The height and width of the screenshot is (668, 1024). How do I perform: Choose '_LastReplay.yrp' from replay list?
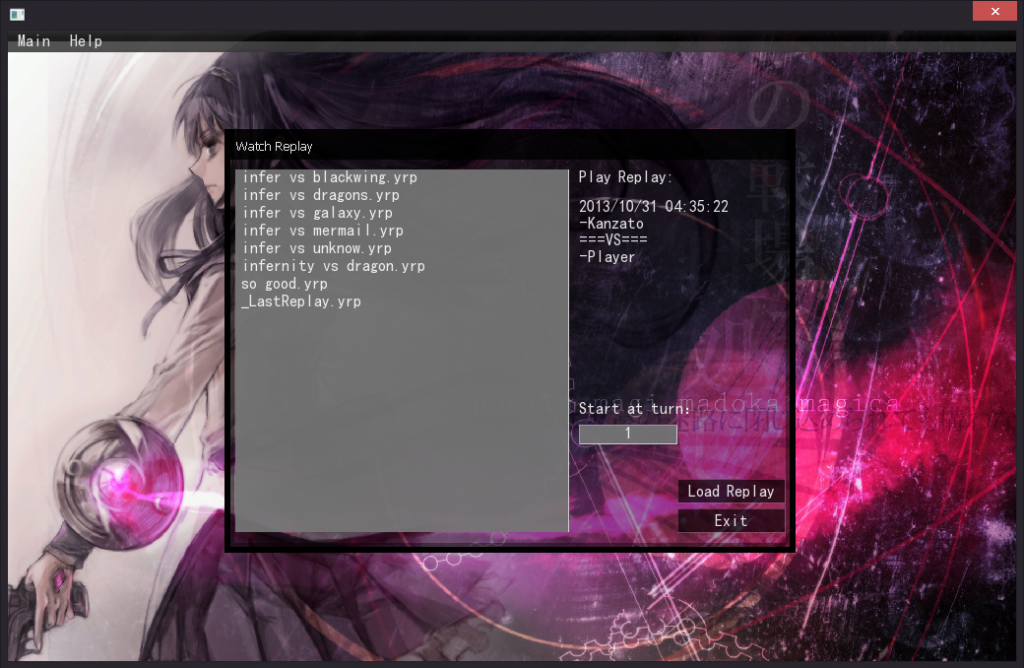(x=301, y=301)
